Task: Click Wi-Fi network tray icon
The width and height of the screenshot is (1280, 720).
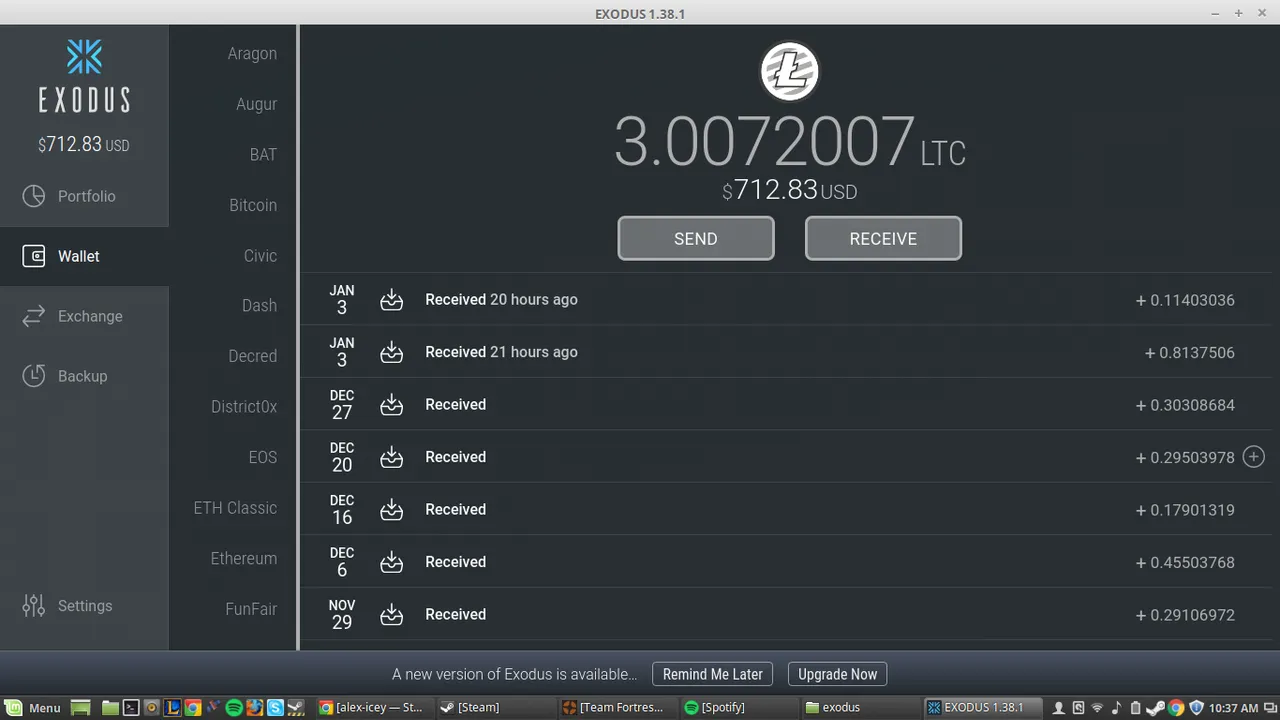Action: (1097, 708)
